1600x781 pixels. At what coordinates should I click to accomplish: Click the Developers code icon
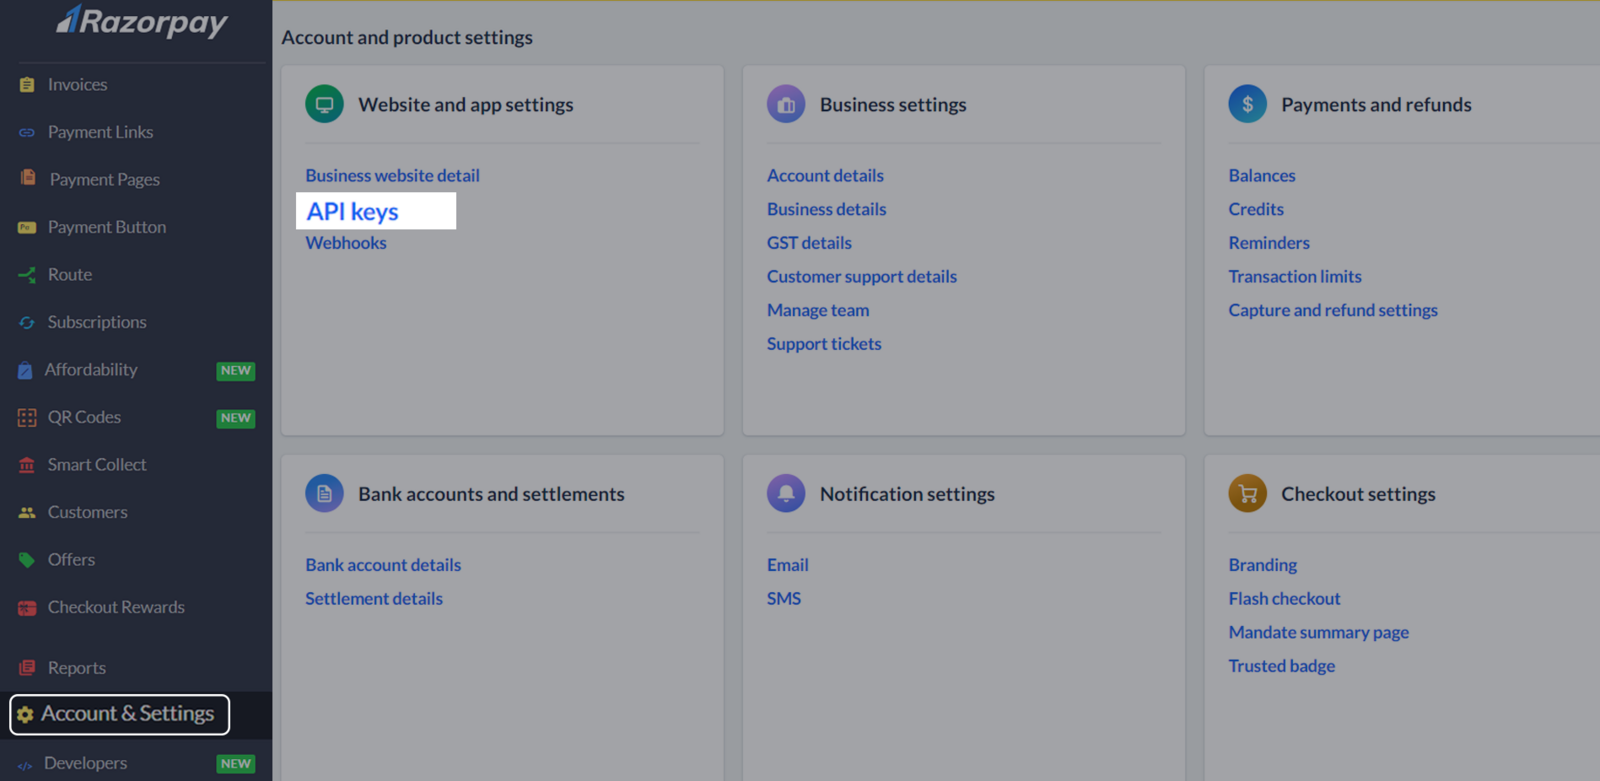coord(25,765)
